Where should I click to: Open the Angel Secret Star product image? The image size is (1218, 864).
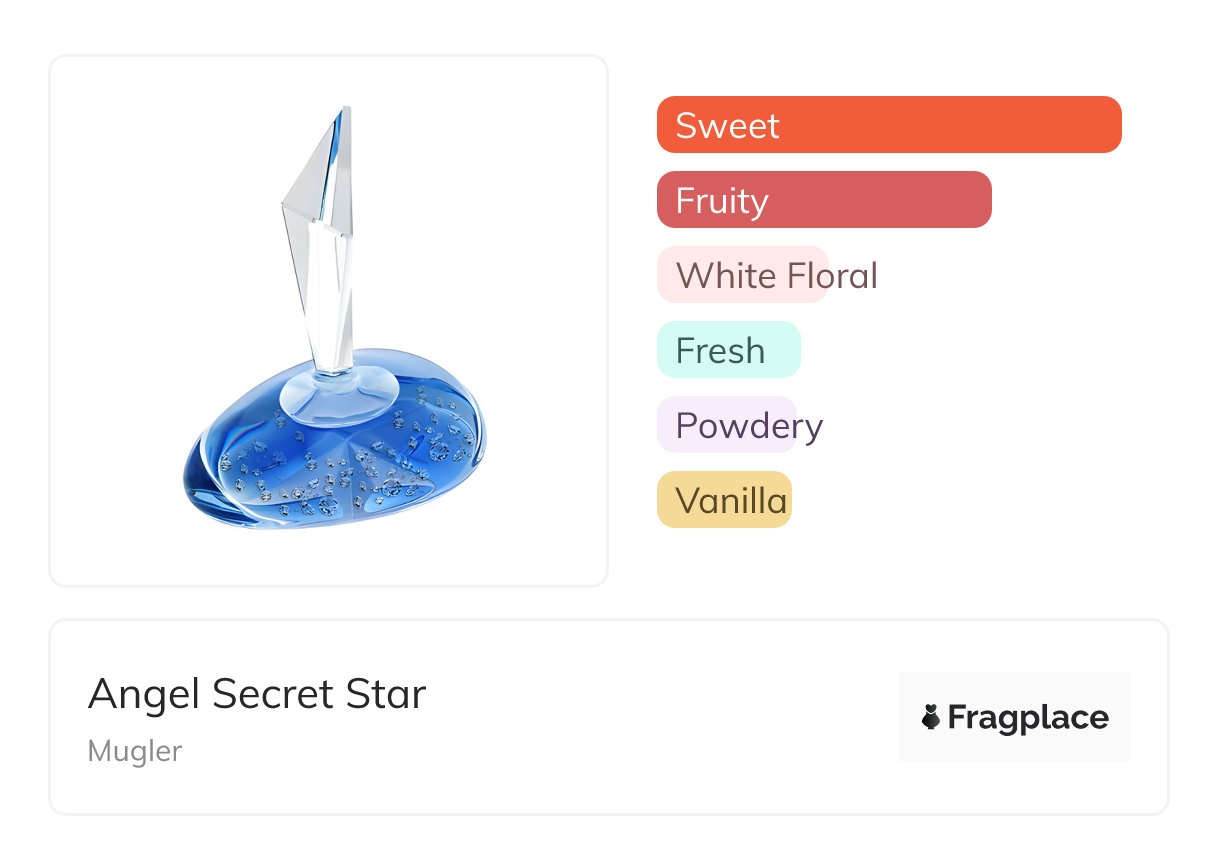(328, 320)
